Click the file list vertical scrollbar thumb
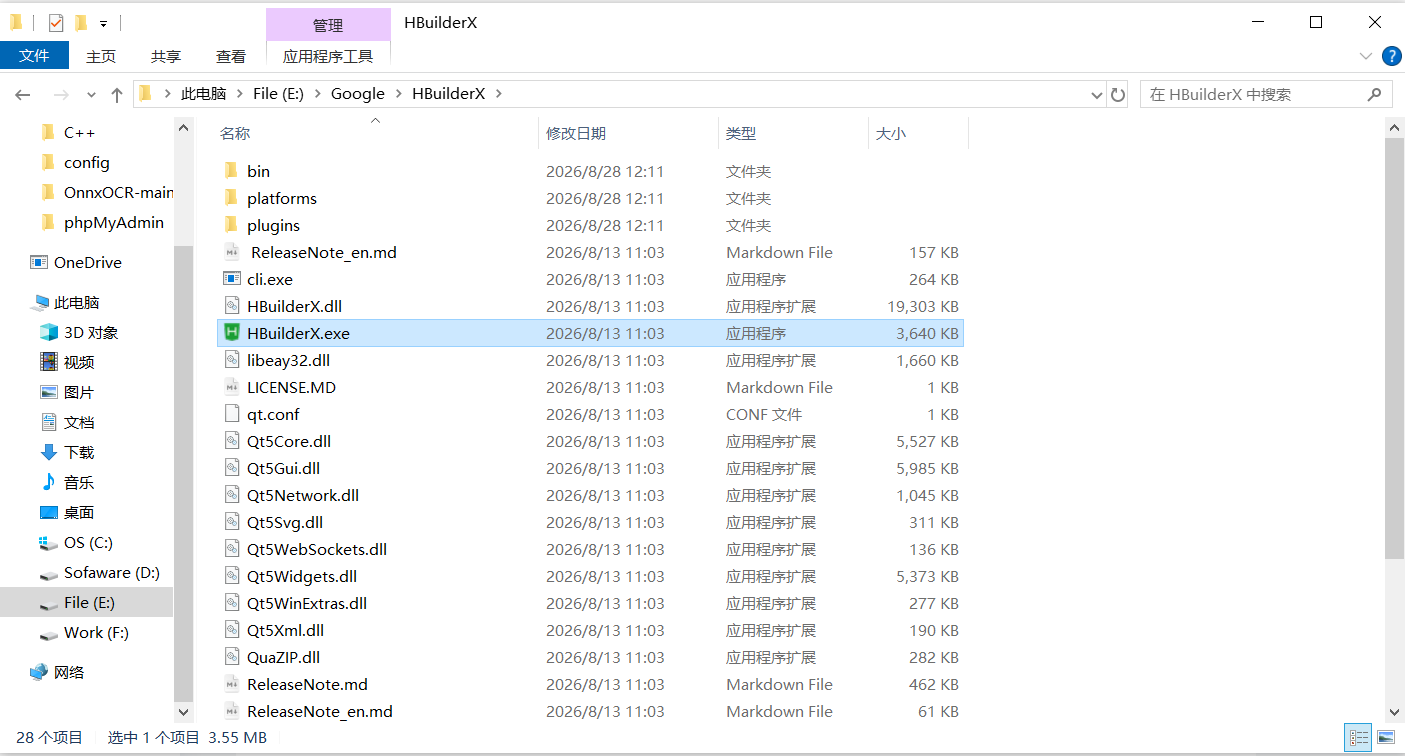The height and width of the screenshot is (756, 1405). (x=1395, y=349)
